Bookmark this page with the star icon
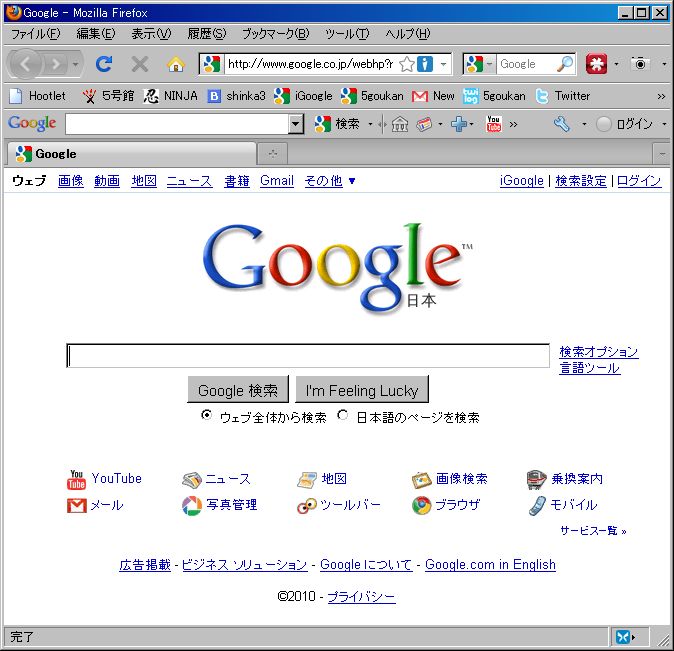The height and width of the screenshot is (651, 674). coord(406,64)
